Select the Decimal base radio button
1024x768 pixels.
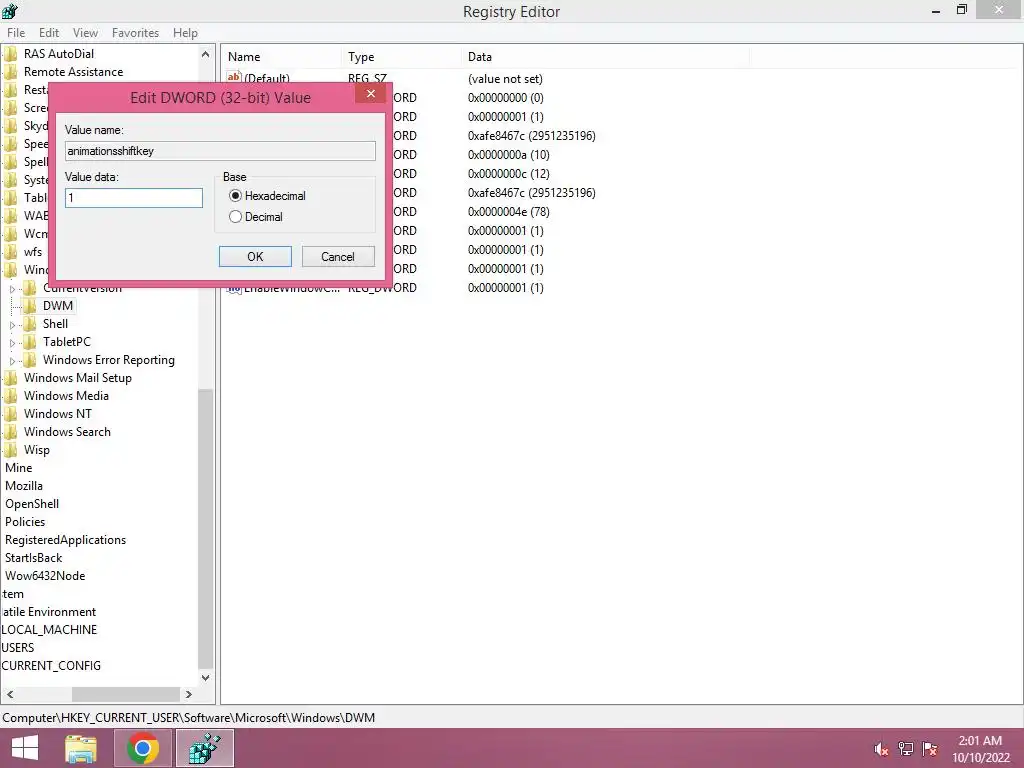tap(235, 217)
